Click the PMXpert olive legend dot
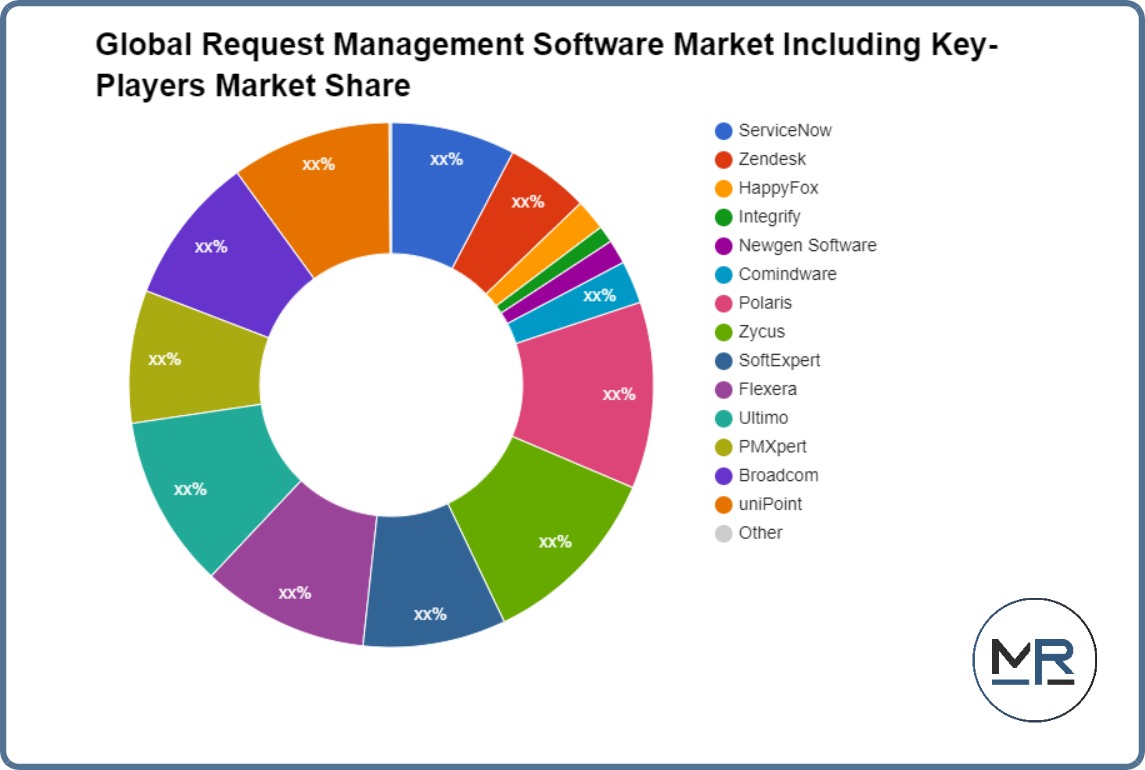 [724, 447]
